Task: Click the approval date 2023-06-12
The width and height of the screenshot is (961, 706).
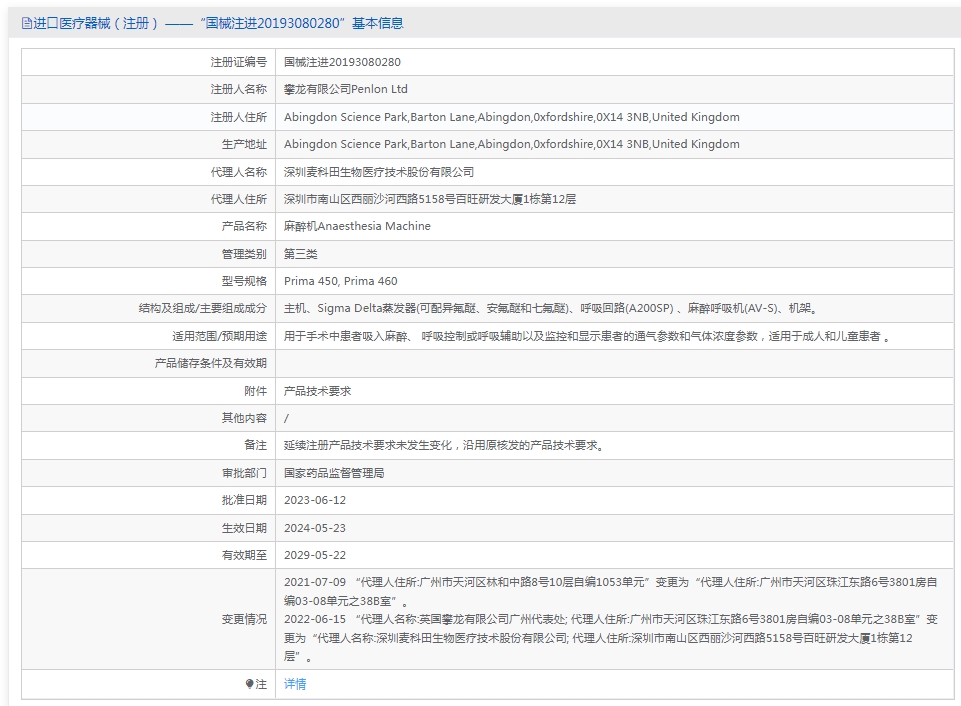Action: coord(315,500)
